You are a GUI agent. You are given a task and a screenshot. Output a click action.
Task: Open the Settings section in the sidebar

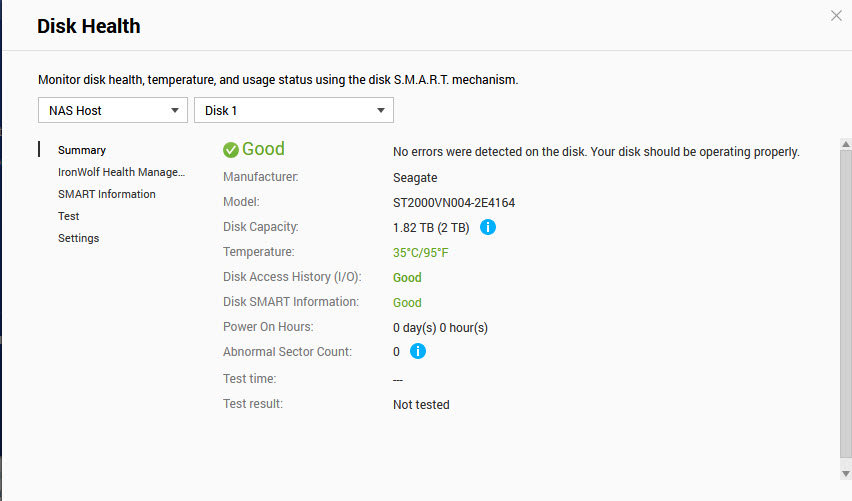[x=79, y=238]
